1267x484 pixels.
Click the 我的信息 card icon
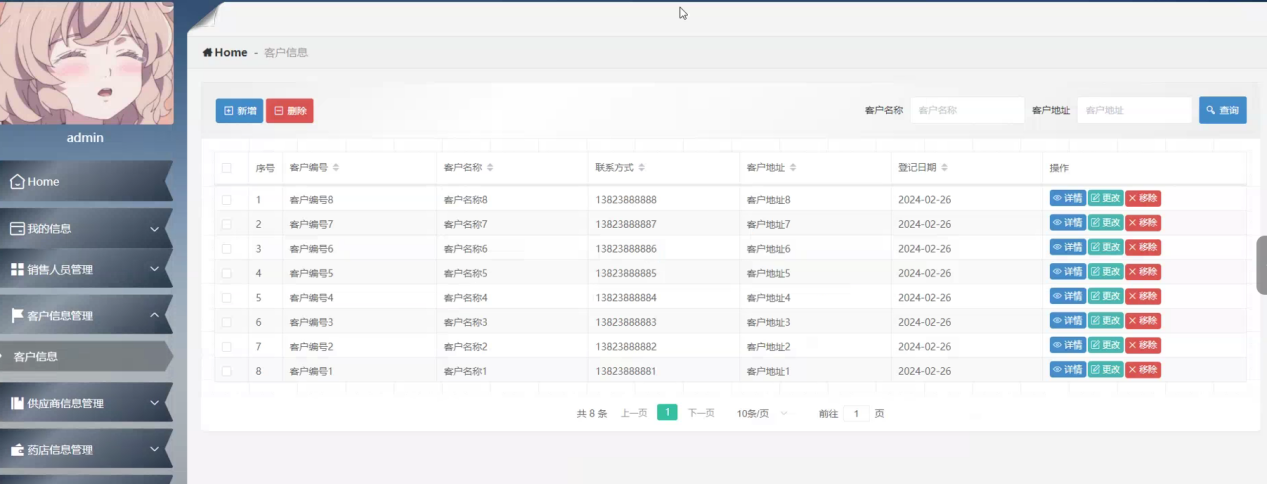pyautogui.click(x=17, y=229)
